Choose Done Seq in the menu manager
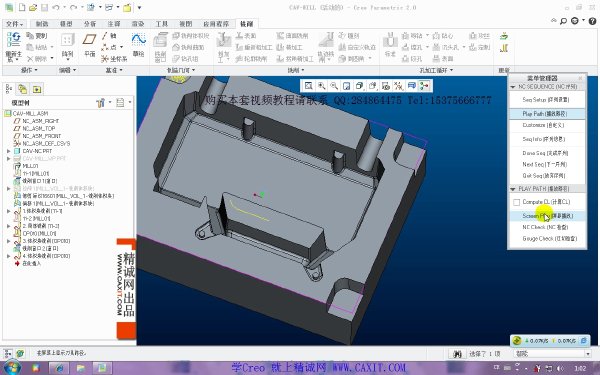 click(547, 153)
